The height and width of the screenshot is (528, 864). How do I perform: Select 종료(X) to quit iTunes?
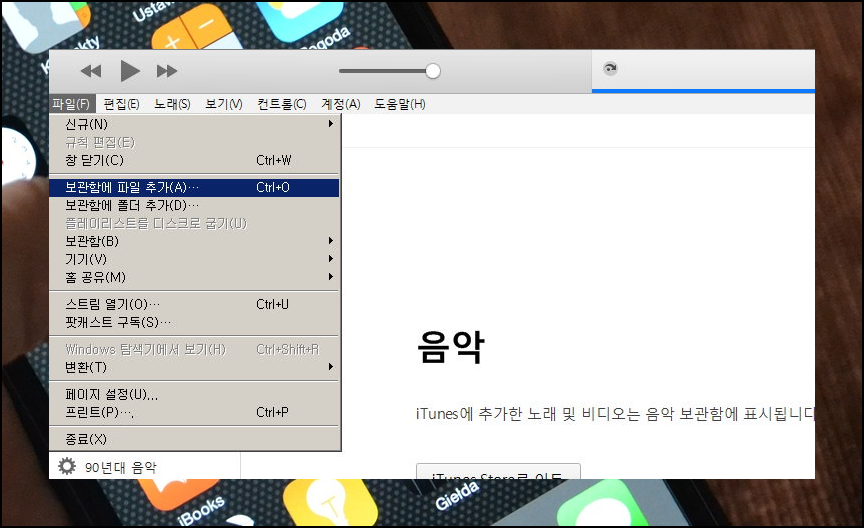194,439
